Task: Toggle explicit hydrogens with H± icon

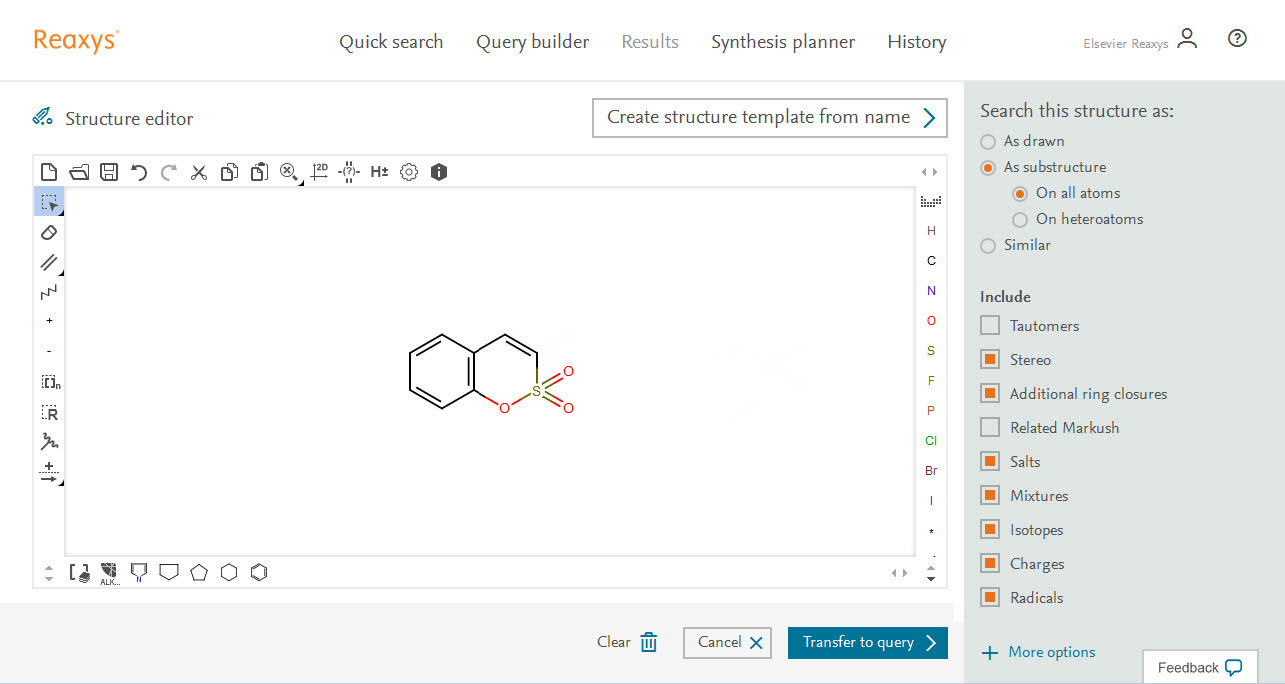Action: pos(379,172)
